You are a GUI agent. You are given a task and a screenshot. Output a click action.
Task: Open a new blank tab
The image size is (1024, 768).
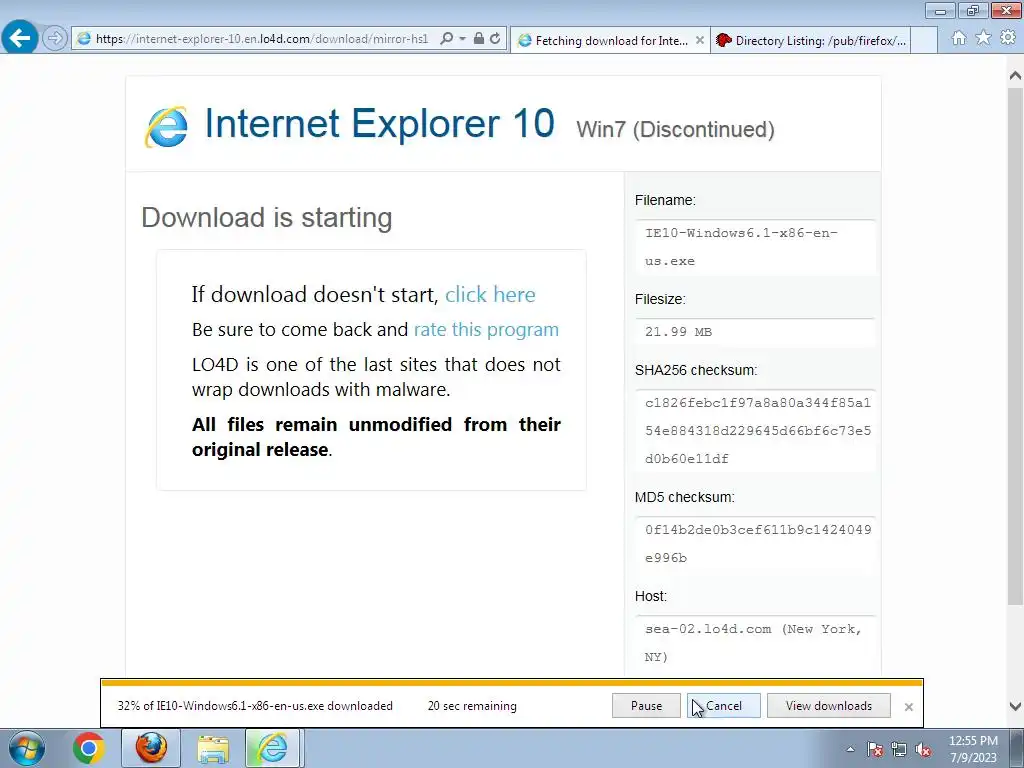click(924, 40)
